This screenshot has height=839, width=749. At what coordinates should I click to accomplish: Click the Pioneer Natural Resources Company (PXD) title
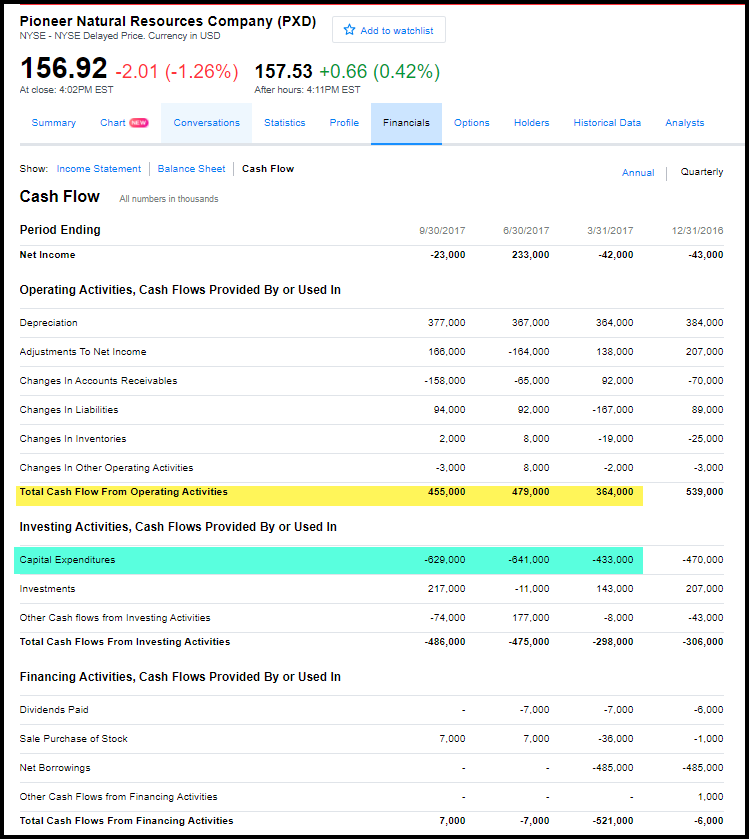pyautogui.click(x=167, y=21)
